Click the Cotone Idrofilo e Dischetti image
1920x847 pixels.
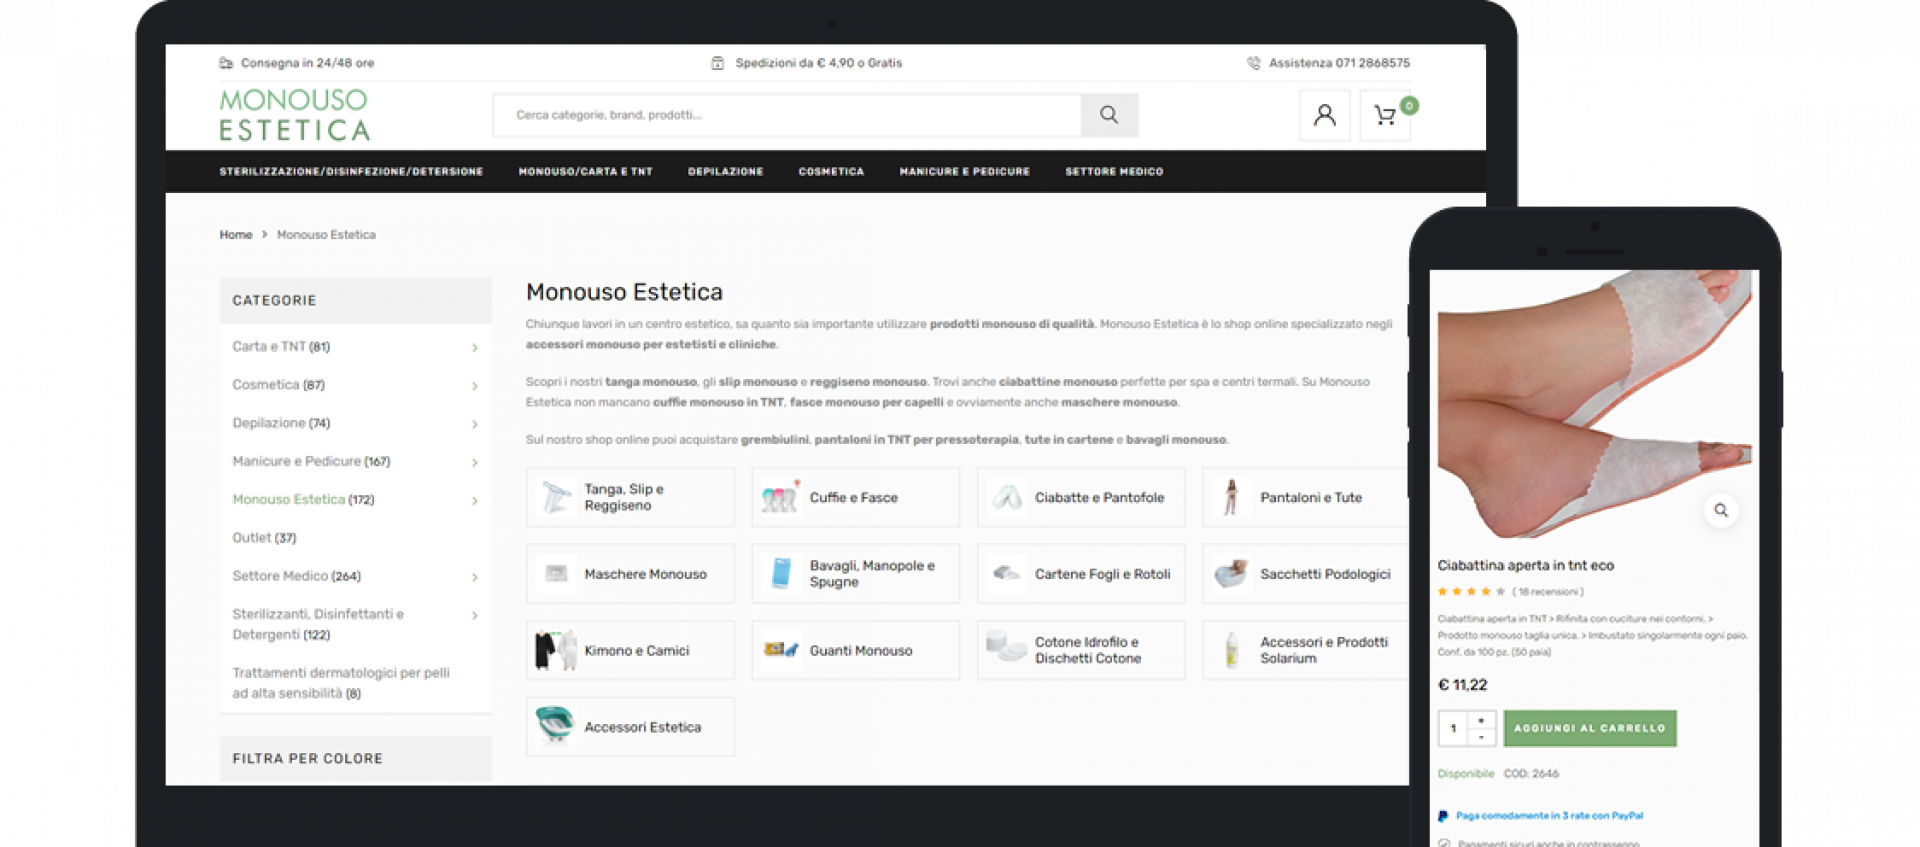pyautogui.click(x=1006, y=647)
